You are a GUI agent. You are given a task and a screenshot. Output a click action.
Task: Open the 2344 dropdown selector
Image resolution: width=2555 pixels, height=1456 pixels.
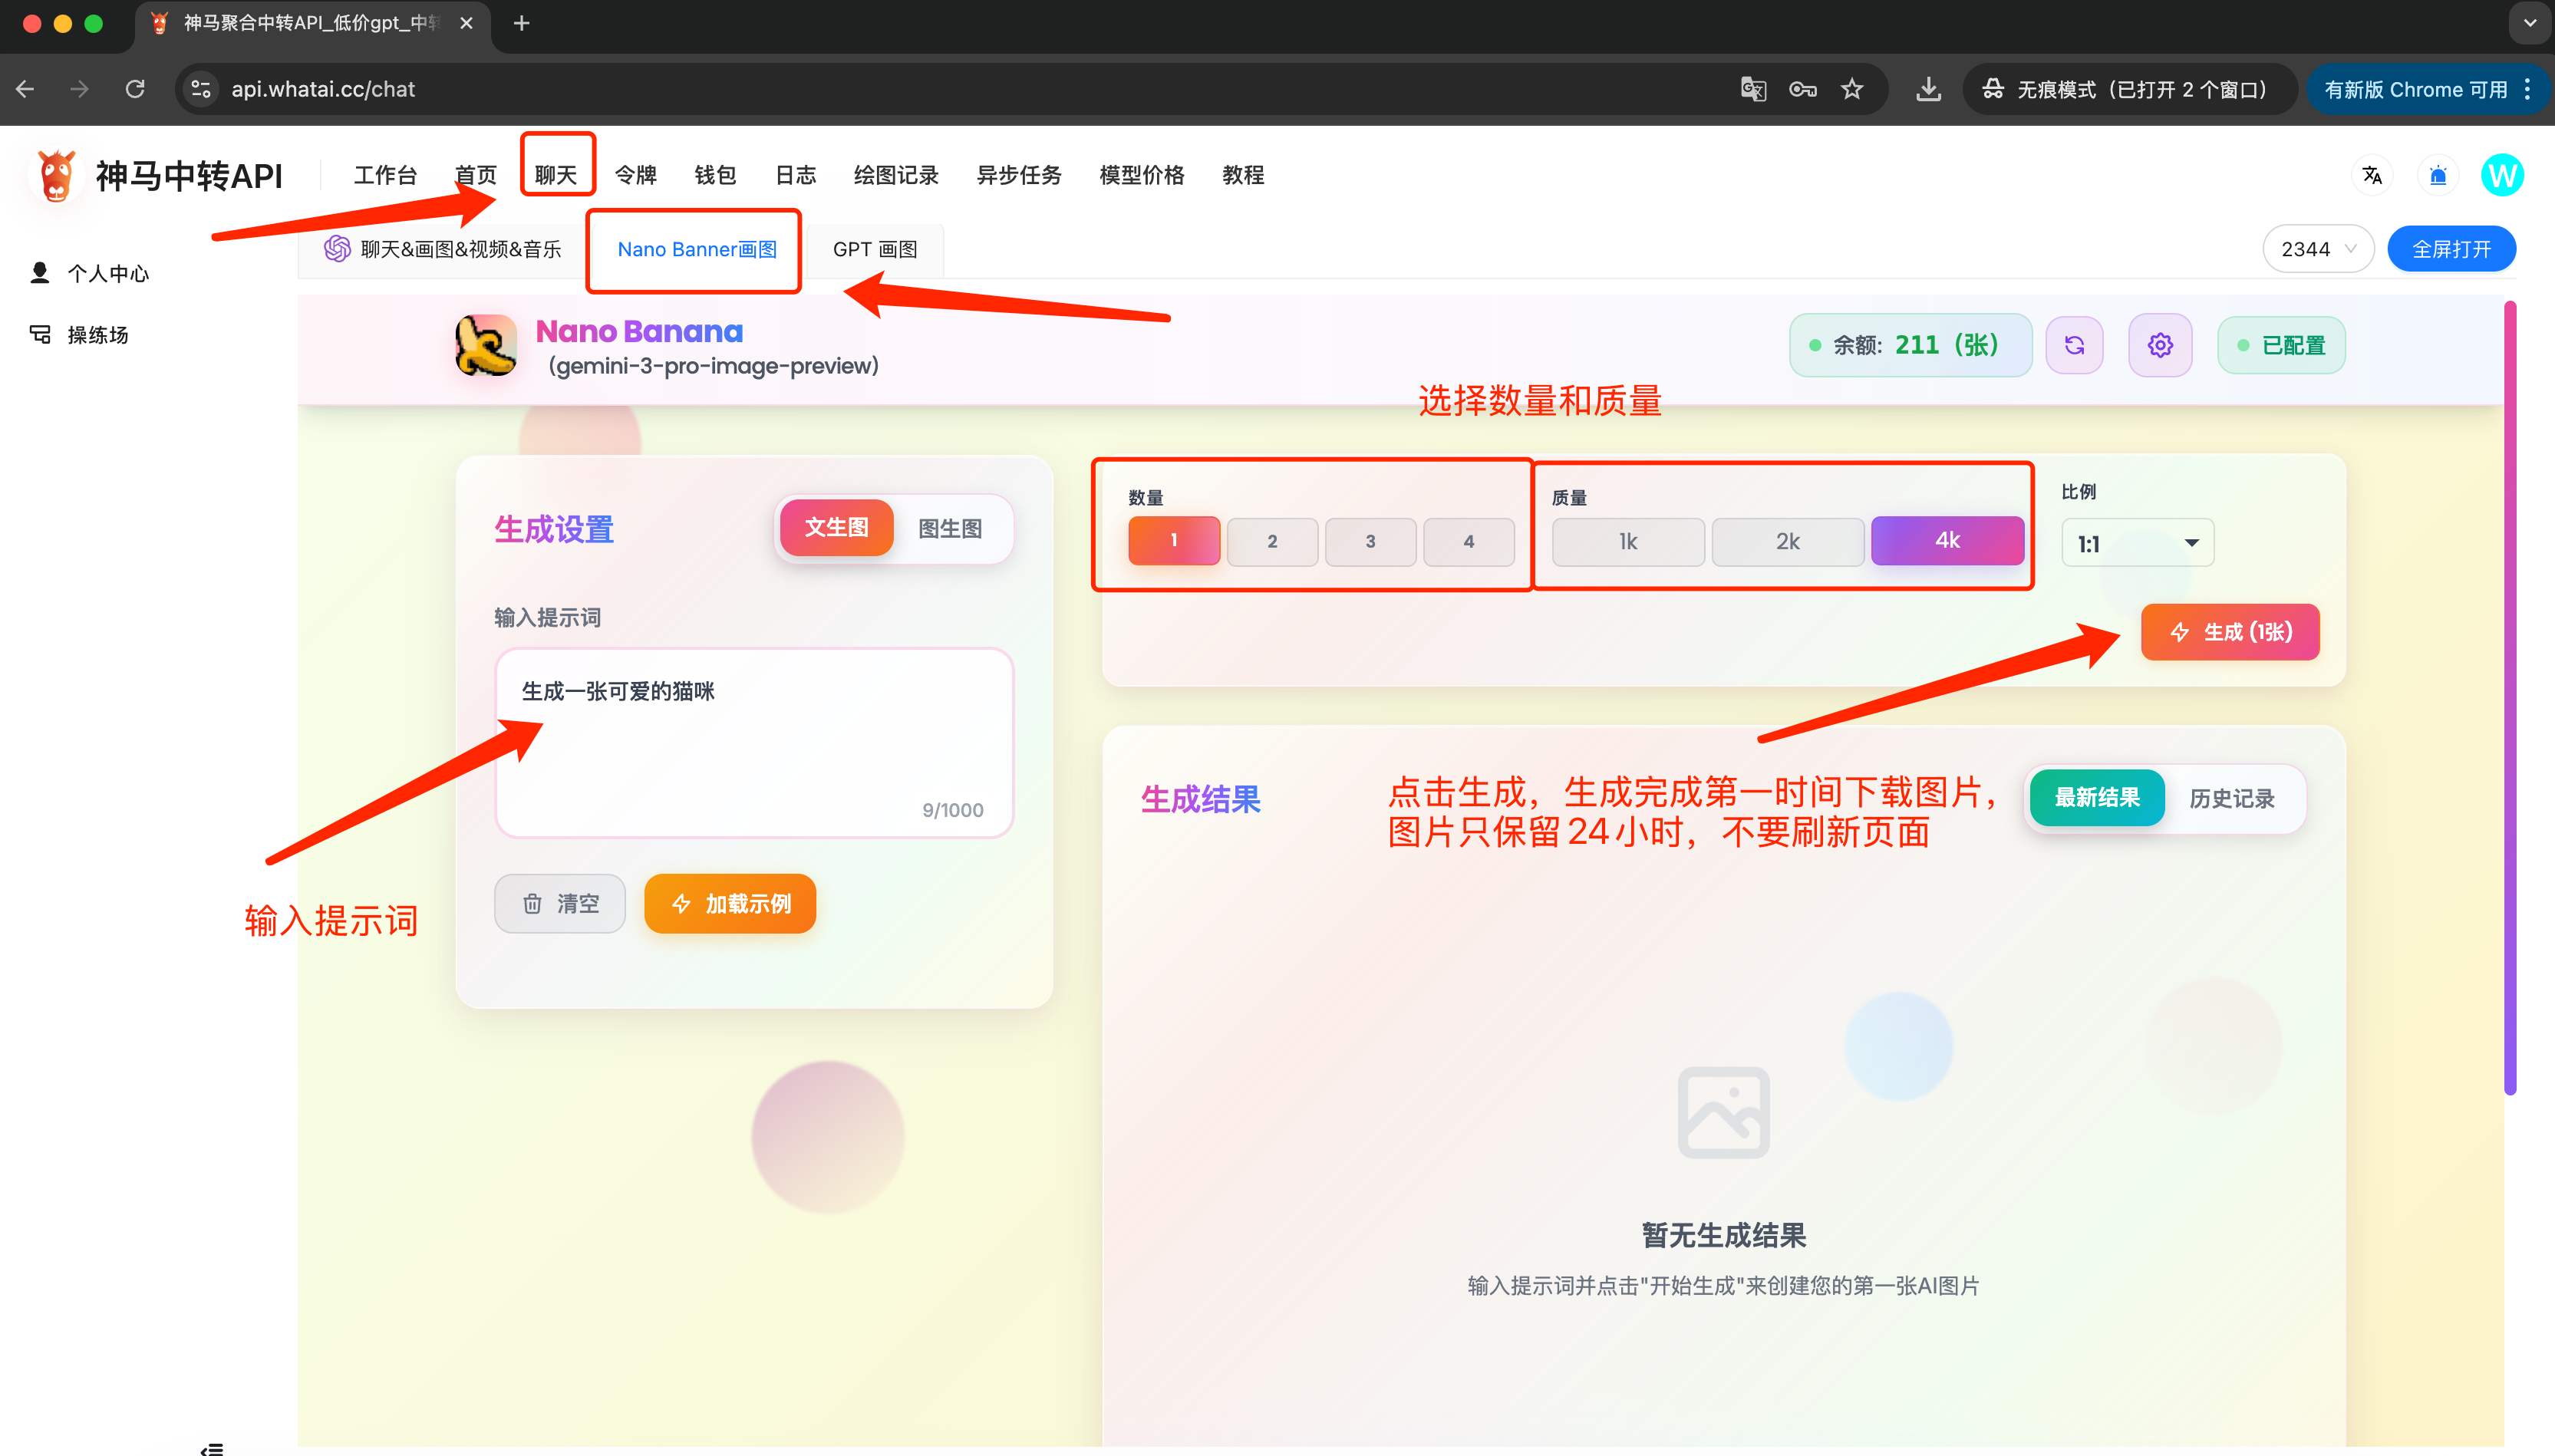point(2316,248)
